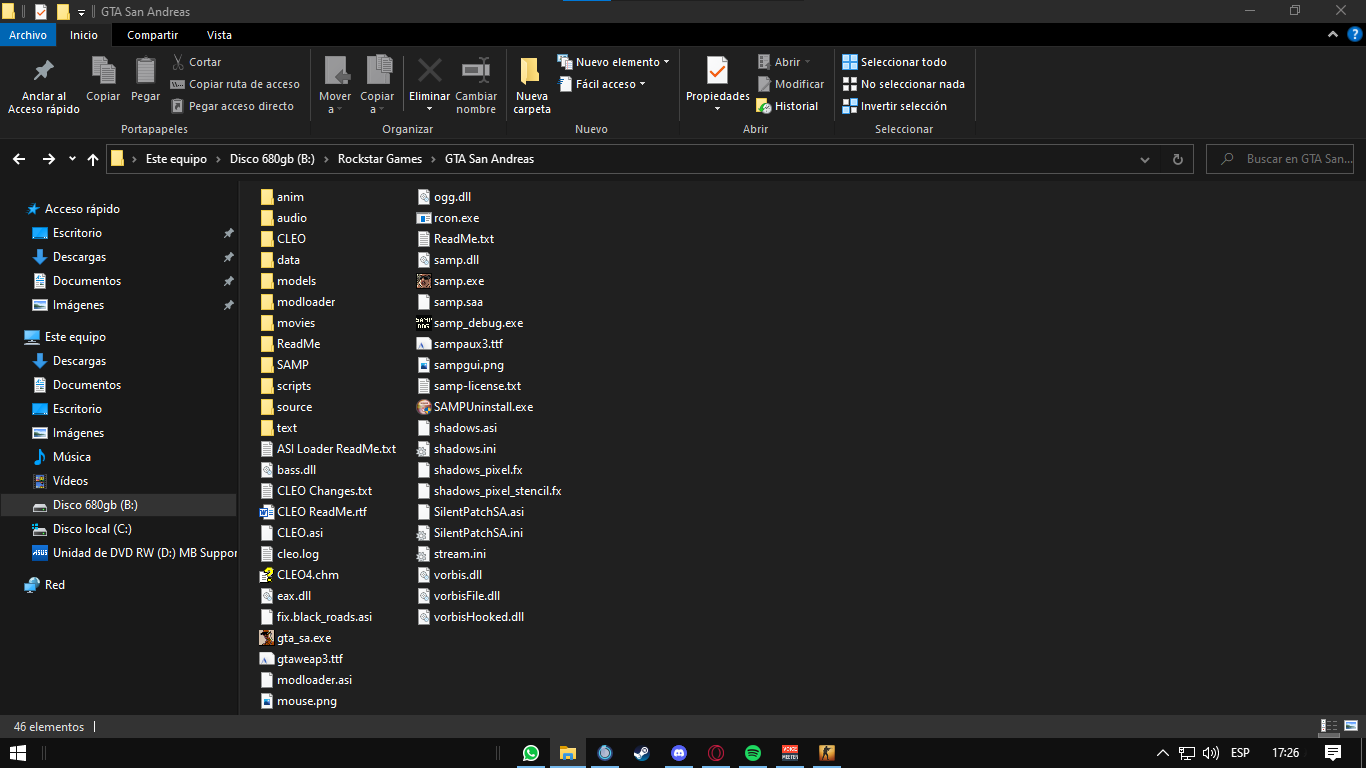Open the Archivo menu
Screen dimensions: 1366x768
coord(28,35)
